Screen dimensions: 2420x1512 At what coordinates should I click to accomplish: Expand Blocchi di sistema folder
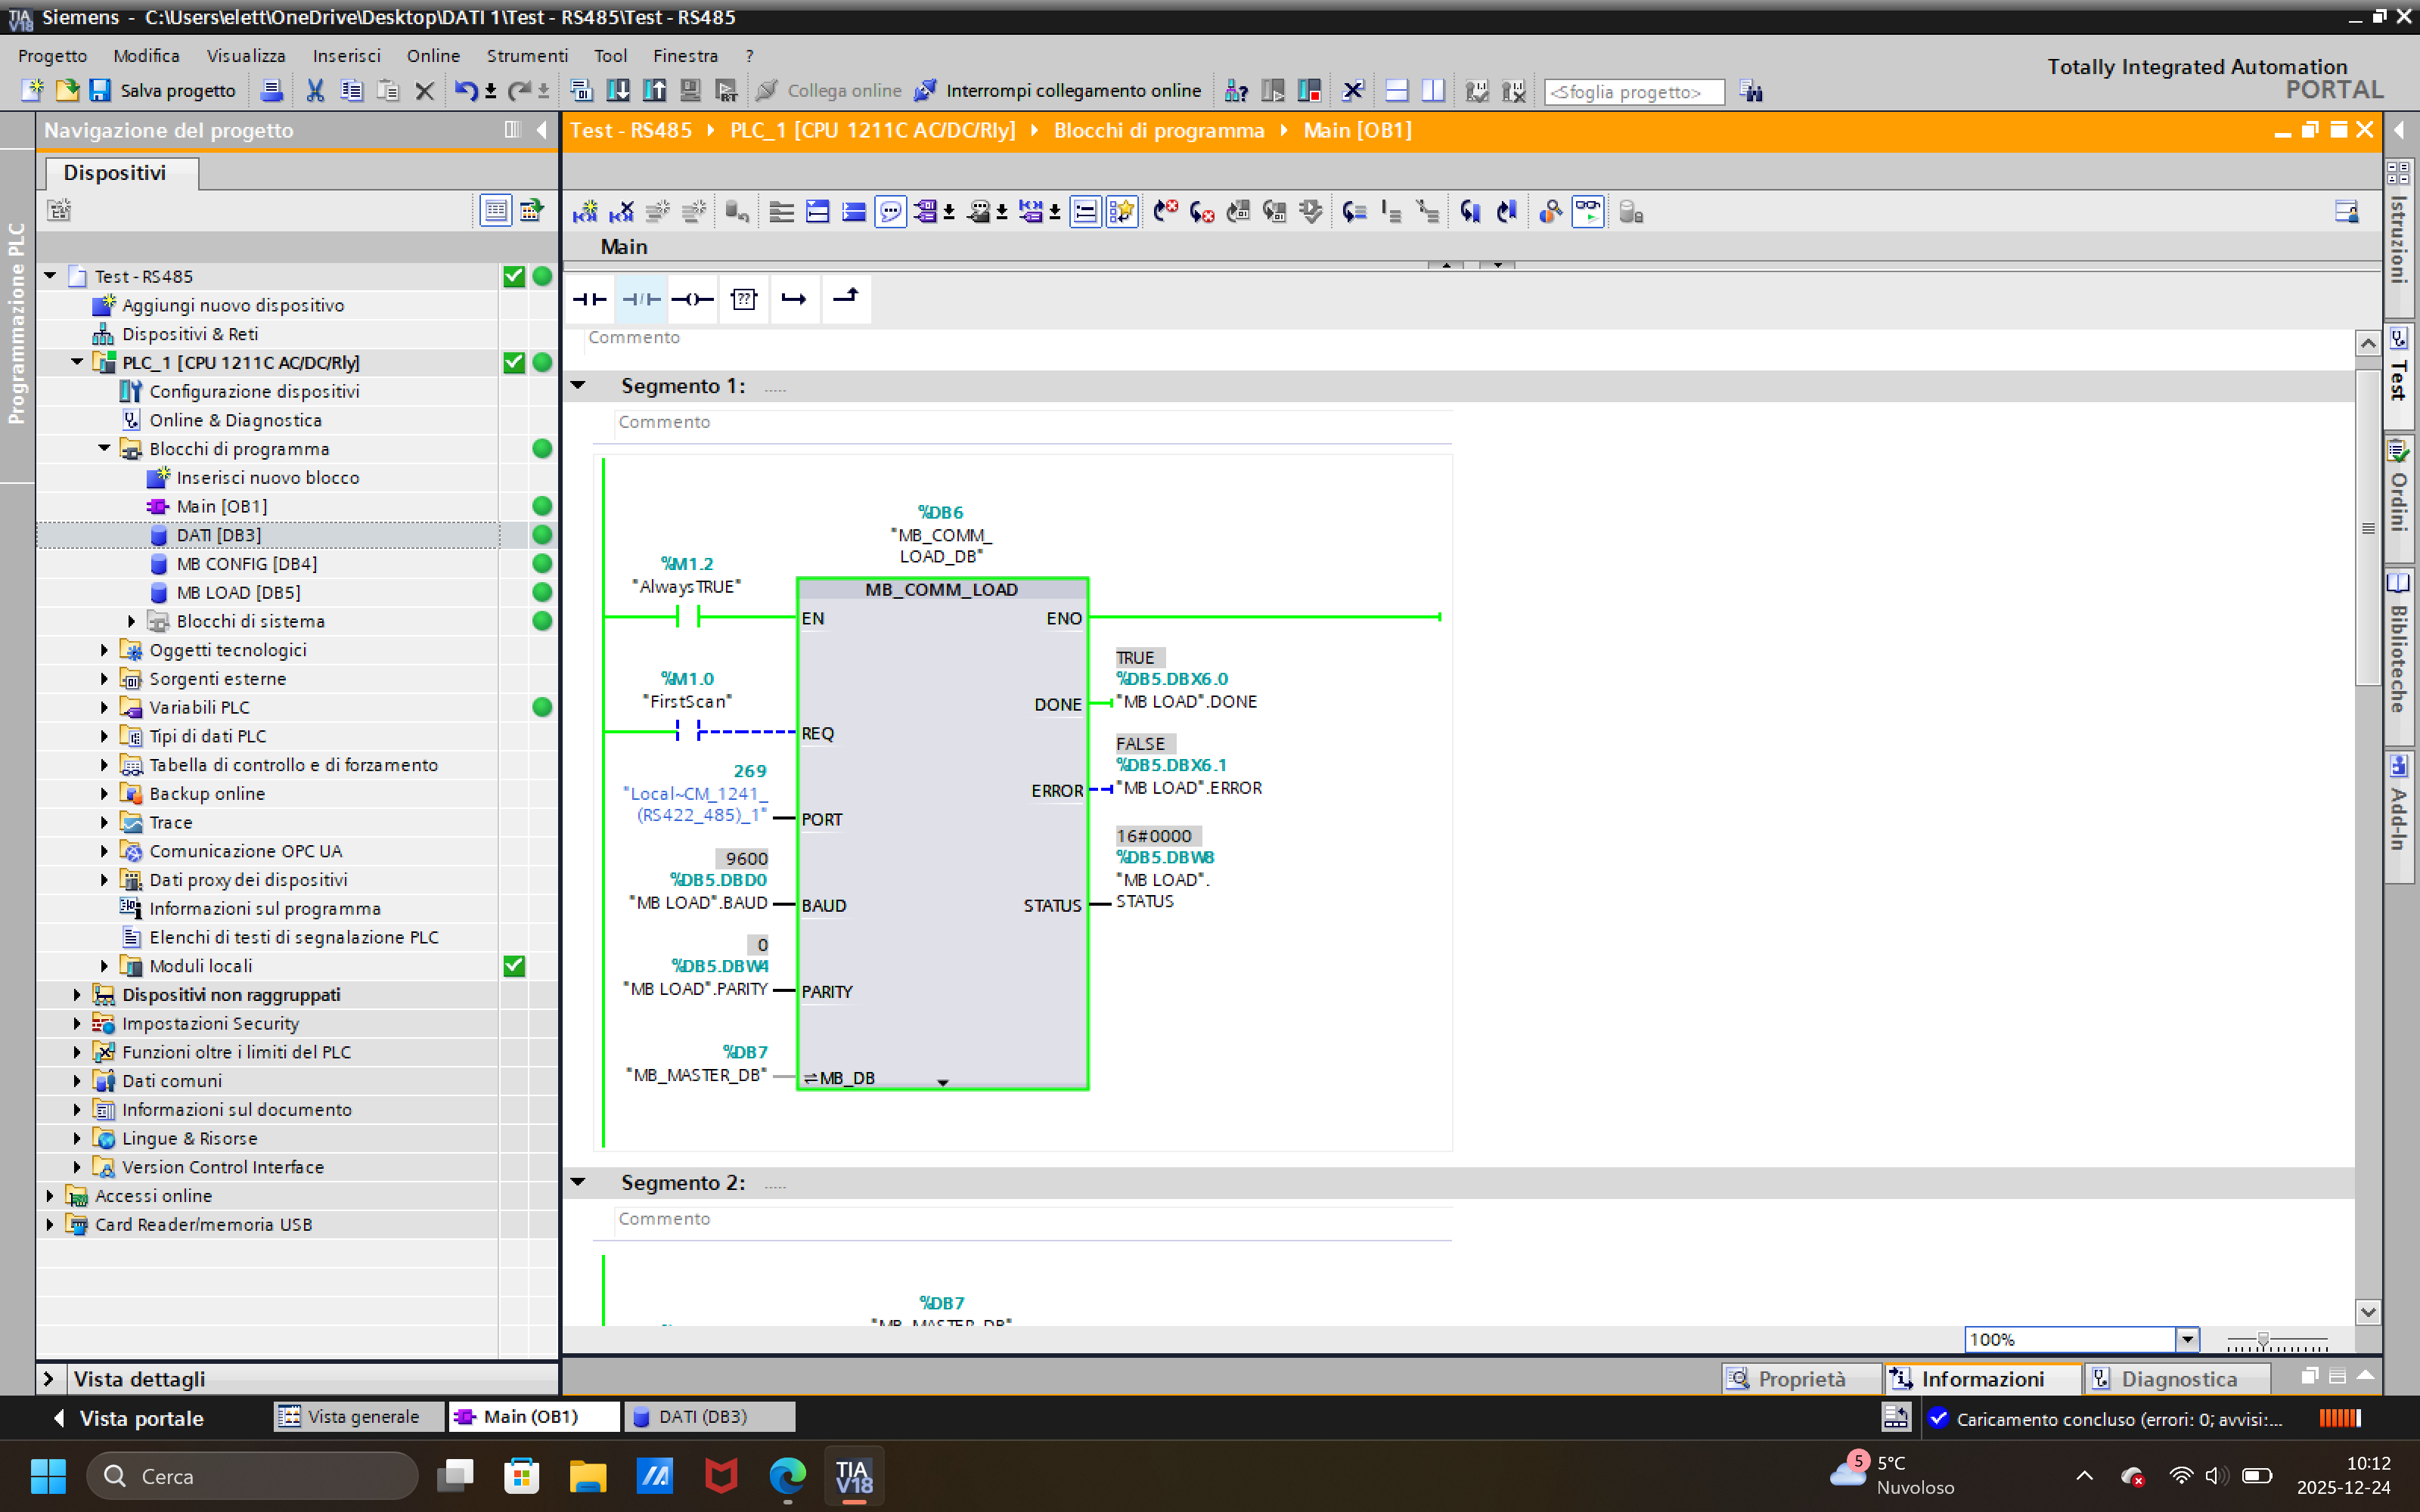coord(131,621)
